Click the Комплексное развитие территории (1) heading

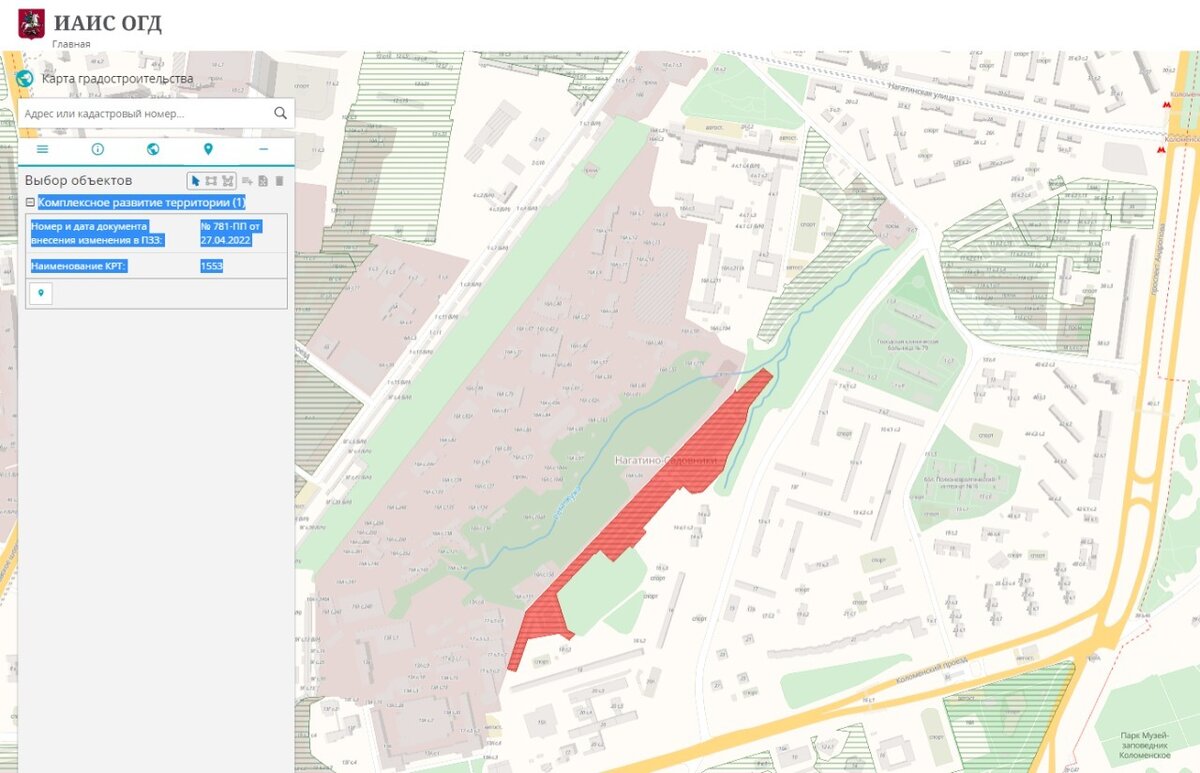(141, 202)
